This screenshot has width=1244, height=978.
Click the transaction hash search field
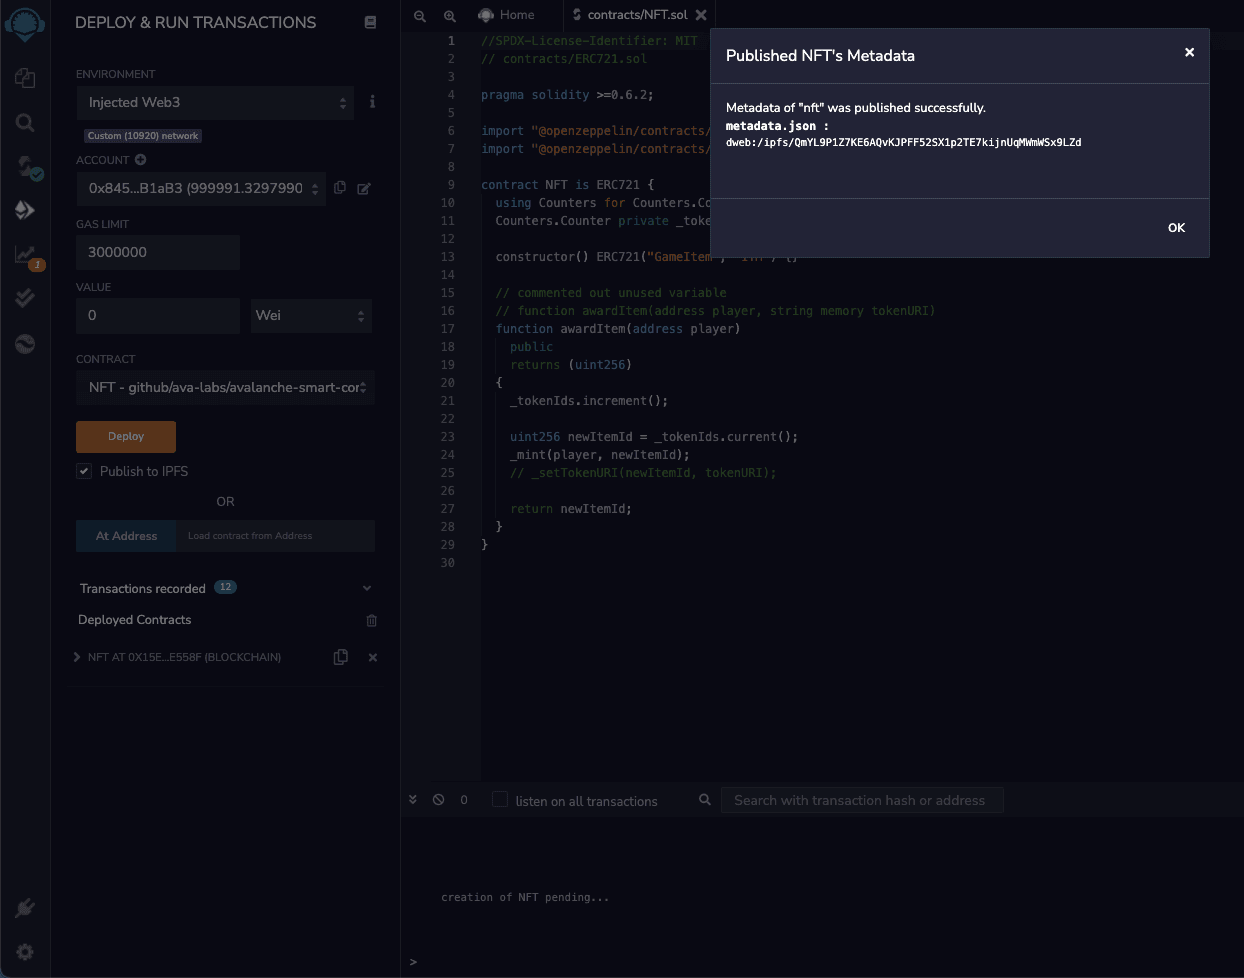tap(862, 800)
